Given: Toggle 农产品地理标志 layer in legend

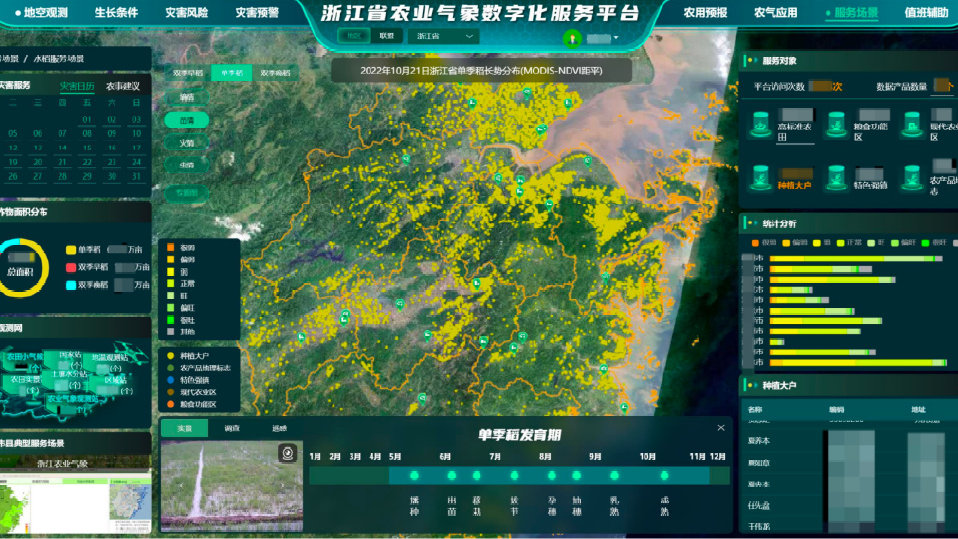Looking at the screenshot, I should click(x=171, y=368).
